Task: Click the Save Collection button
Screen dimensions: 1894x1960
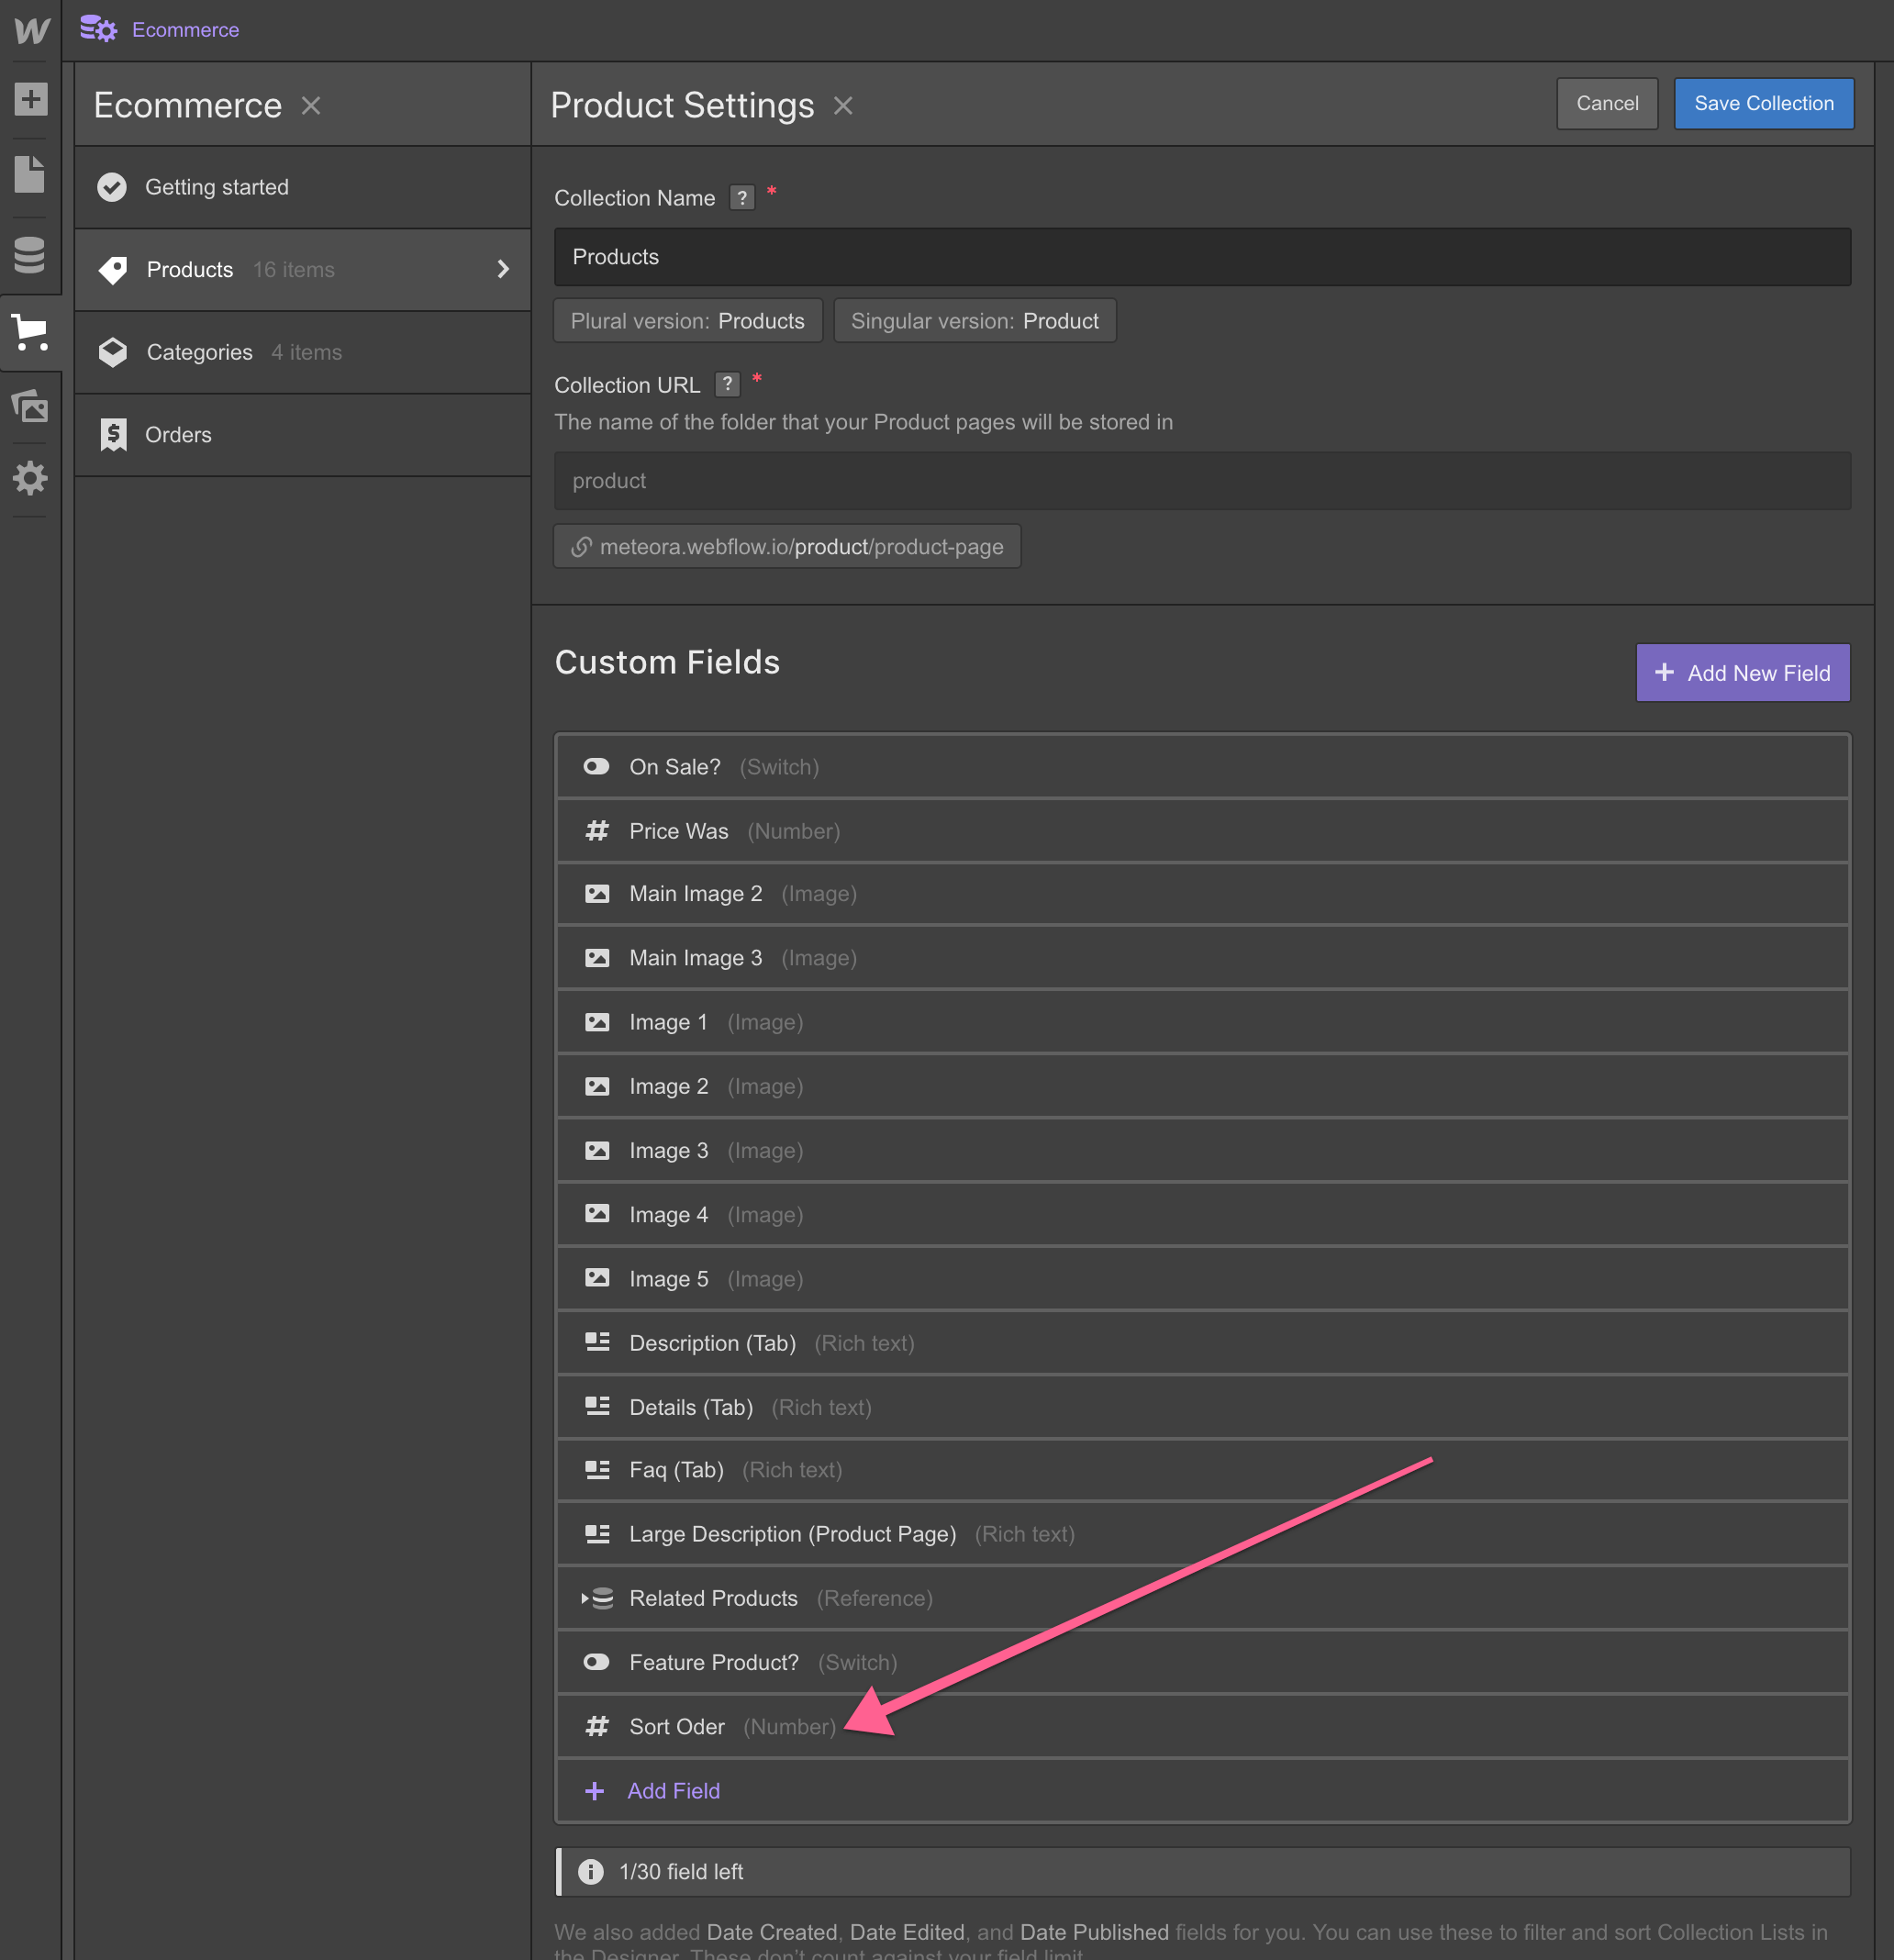Action: [1763, 103]
